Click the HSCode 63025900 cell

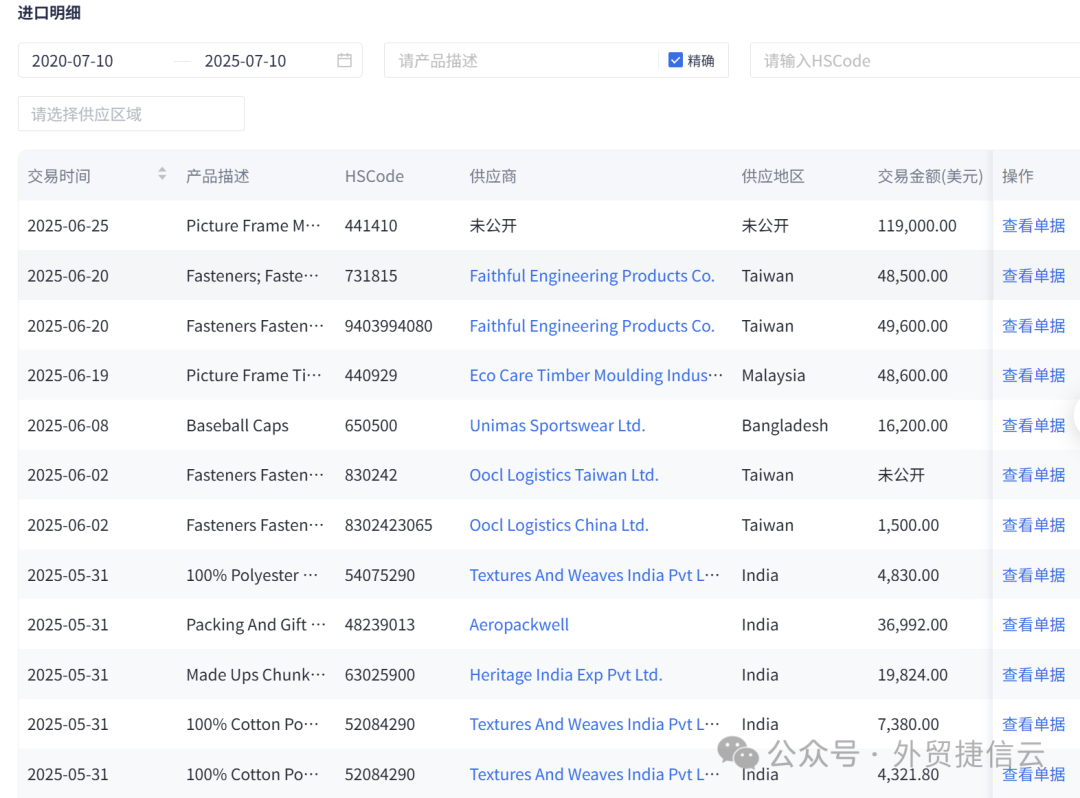pyautogui.click(x=380, y=675)
